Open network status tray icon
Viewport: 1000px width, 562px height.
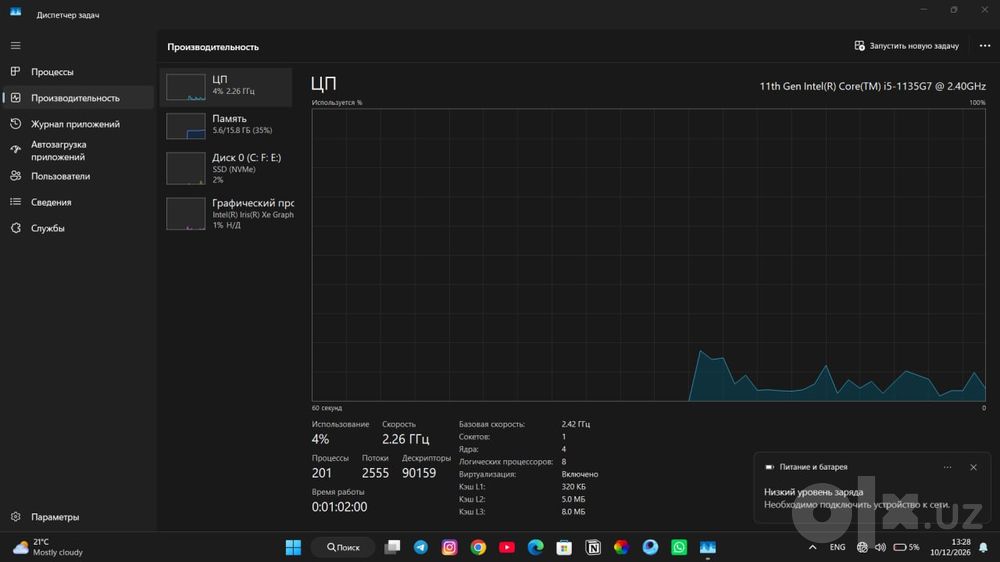click(x=862, y=547)
